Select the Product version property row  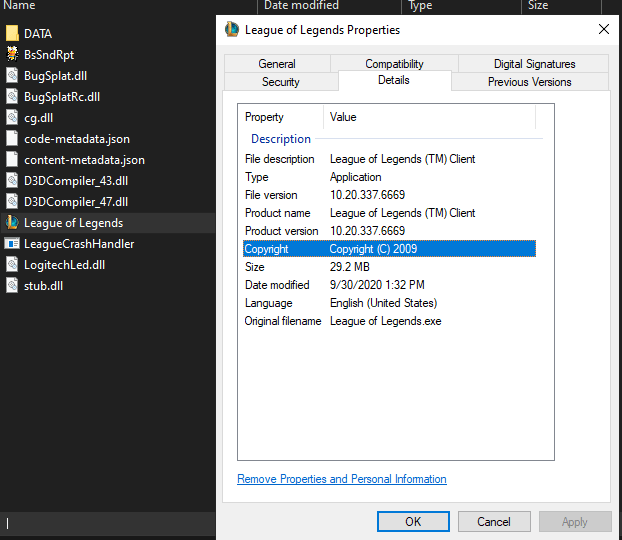pyautogui.click(x=389, y=231)
